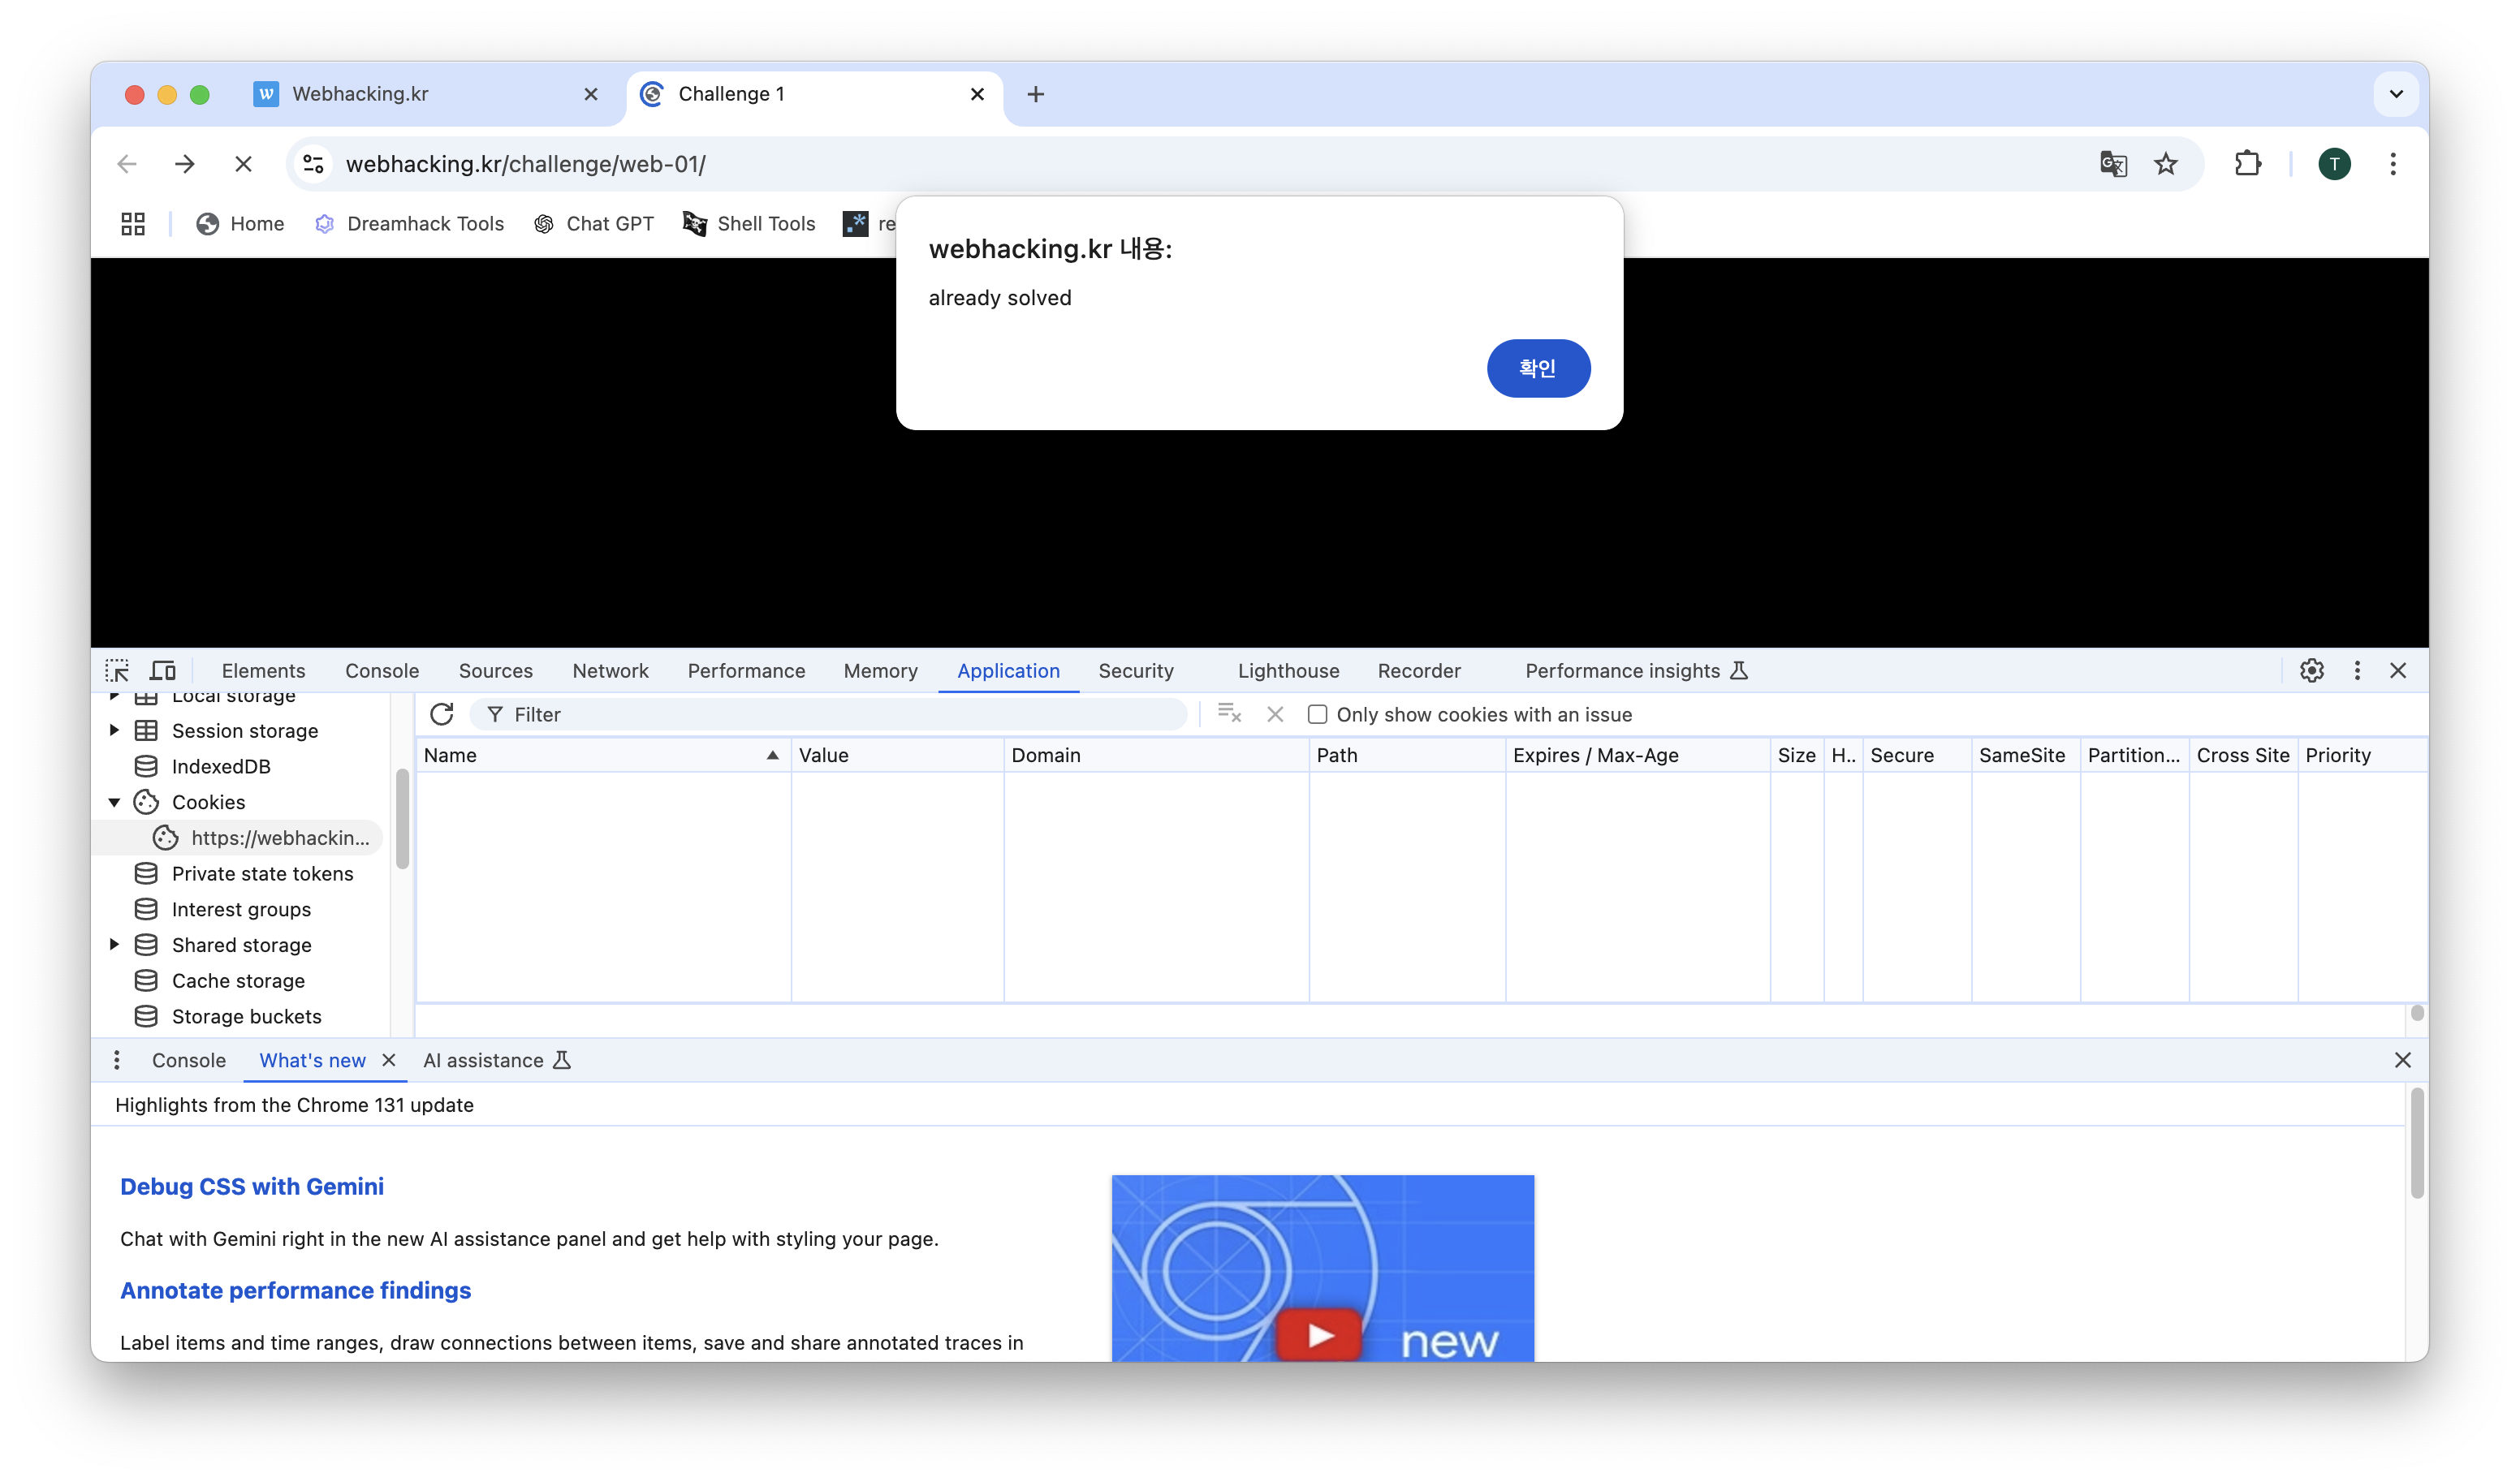Enable only show cookies with an issue
The image size is (2520, 1482).
1317,714
